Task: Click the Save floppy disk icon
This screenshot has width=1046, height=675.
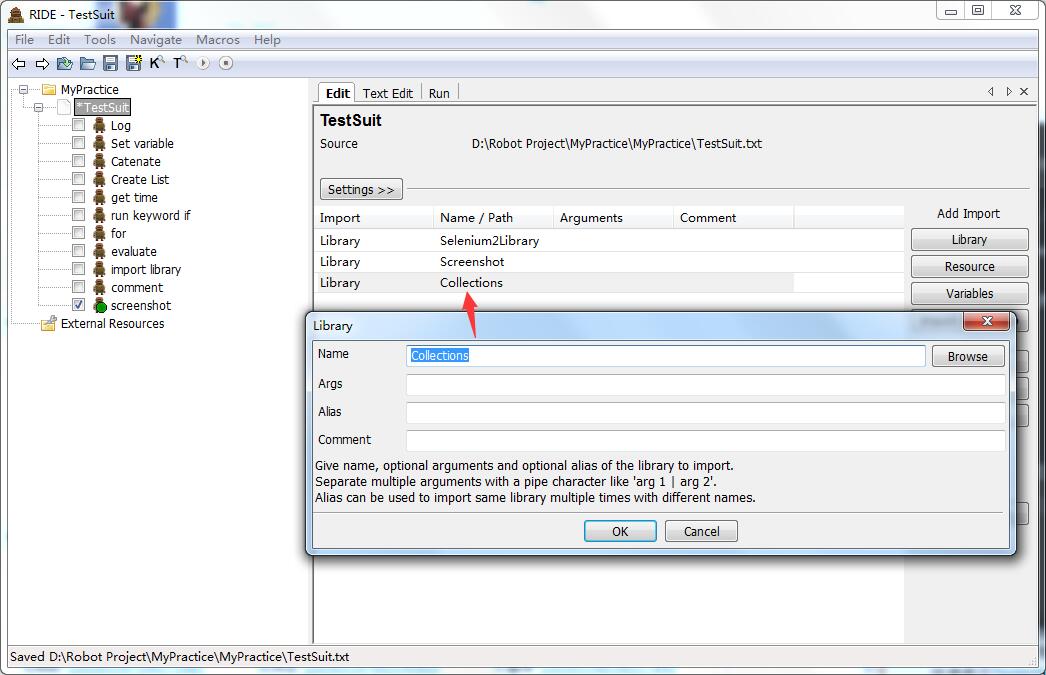Action: tap(111, 64)
